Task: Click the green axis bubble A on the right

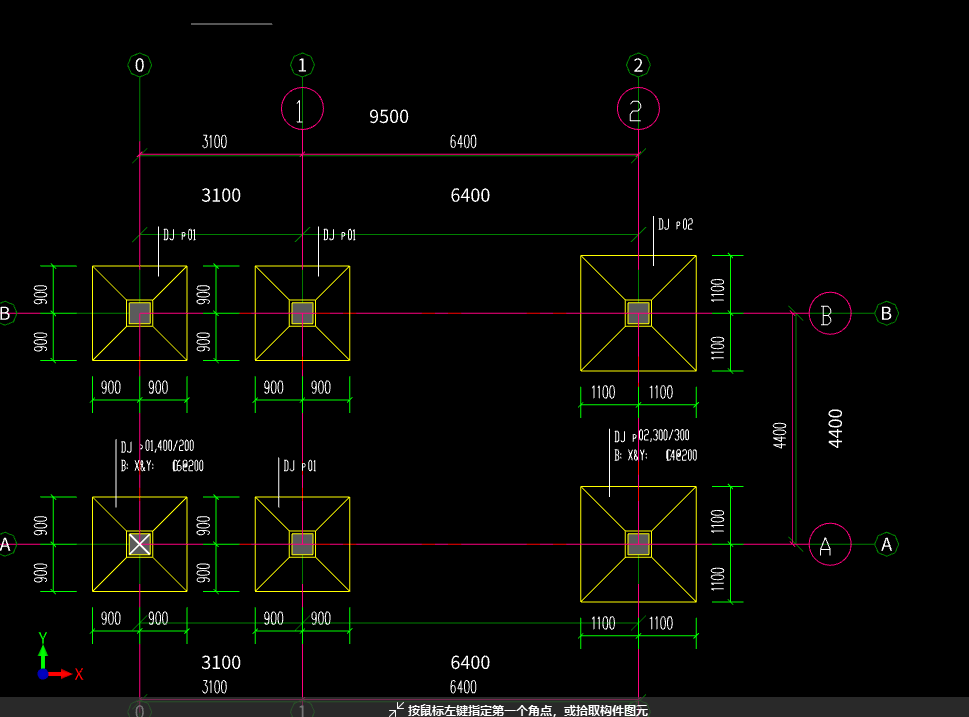Action: [886, 545]
